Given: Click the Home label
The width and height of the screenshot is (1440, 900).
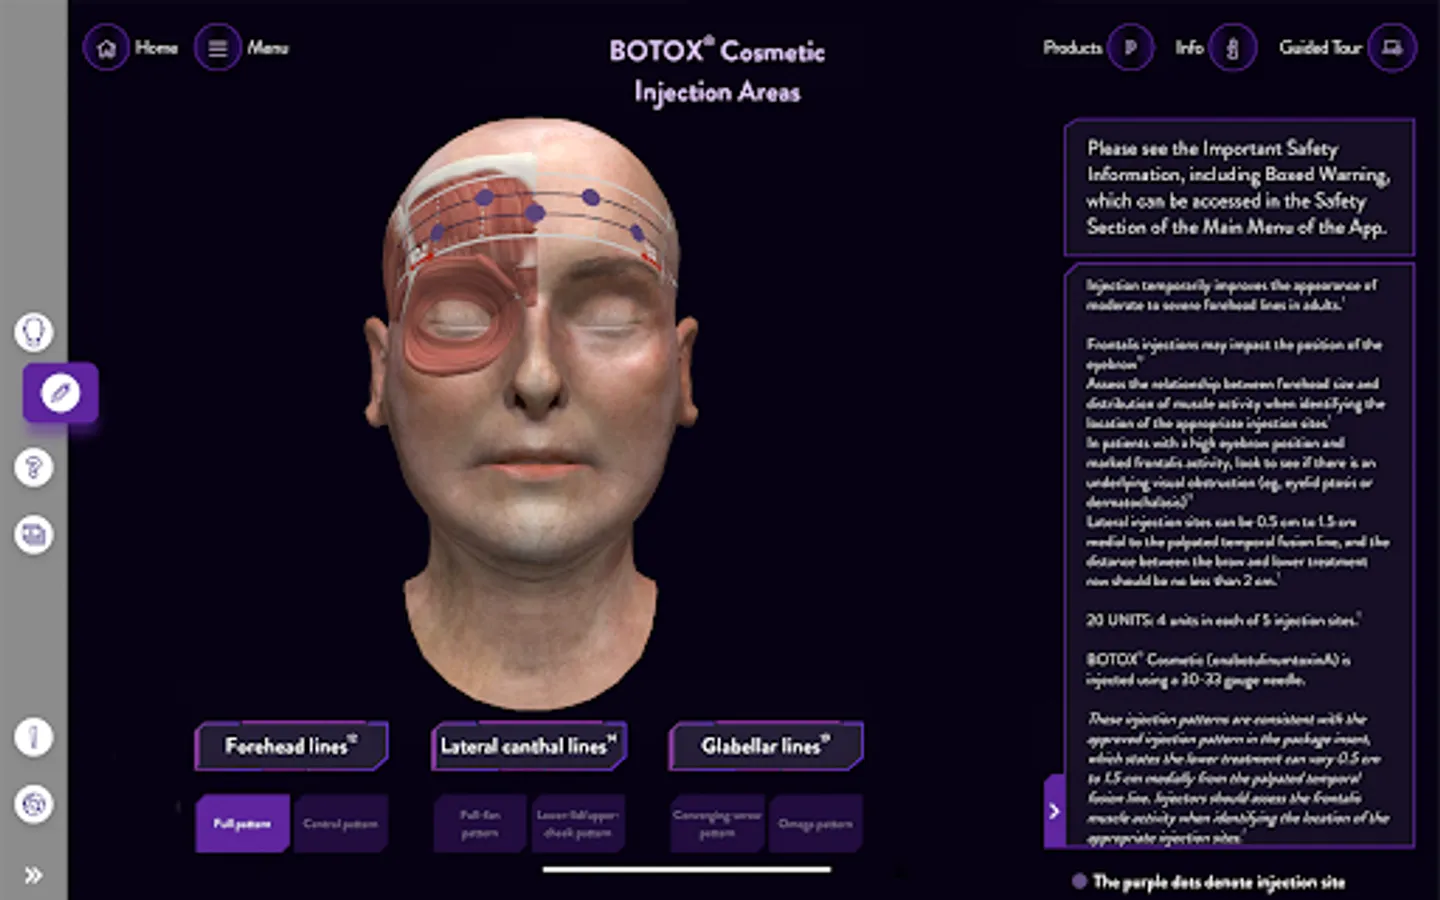Looking at the screenshot, I should point(156,48).
